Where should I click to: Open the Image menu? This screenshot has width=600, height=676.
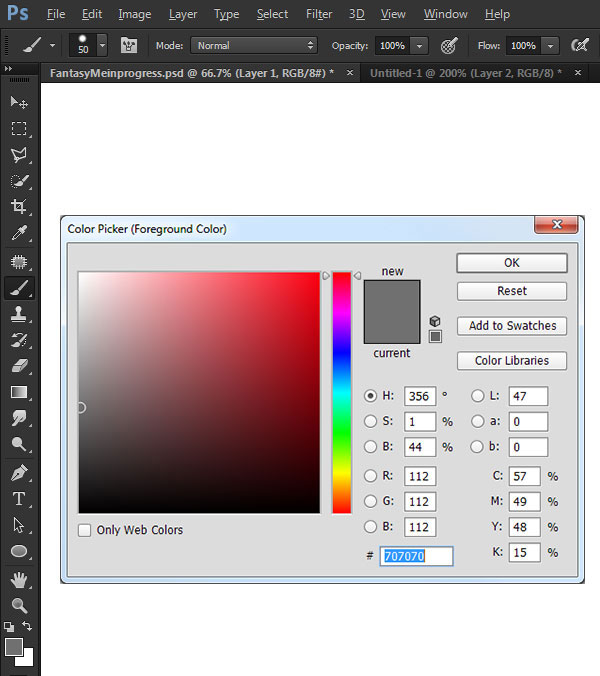click(x=134, y=14)
